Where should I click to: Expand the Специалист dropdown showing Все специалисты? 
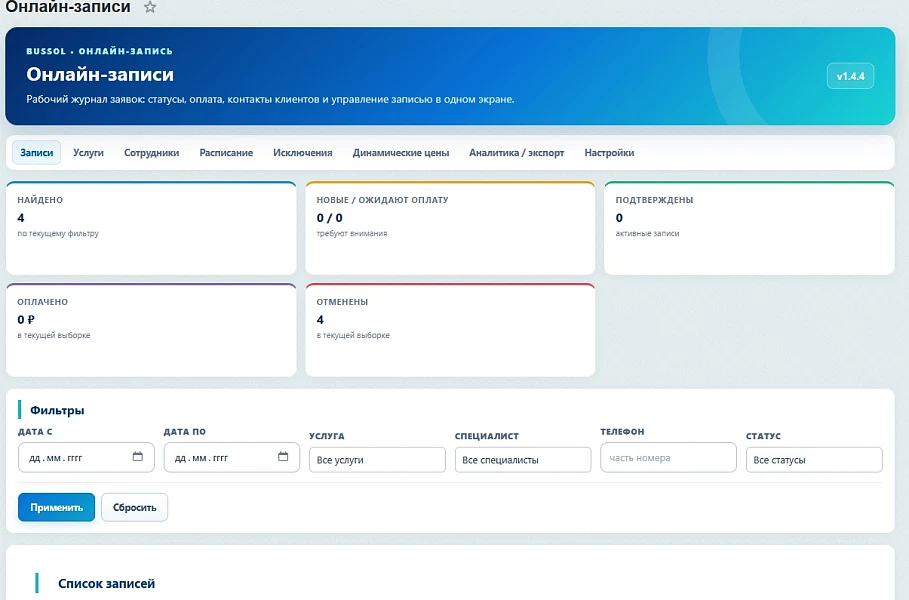click(x=523, y=460)
